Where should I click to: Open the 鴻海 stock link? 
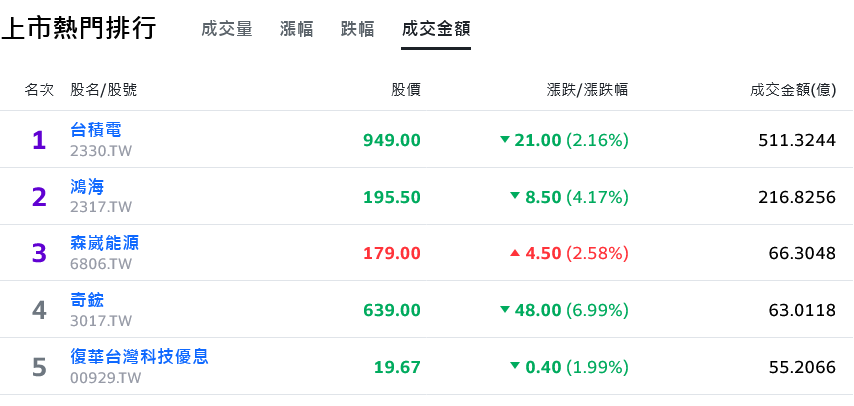tap(87, 186)
